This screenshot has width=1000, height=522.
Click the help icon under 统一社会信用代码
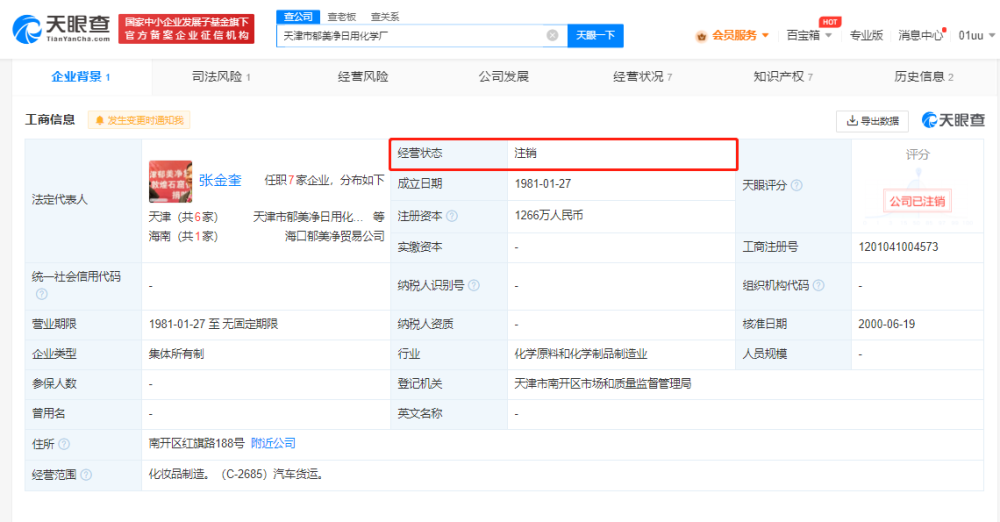click(x=41, y=294)
